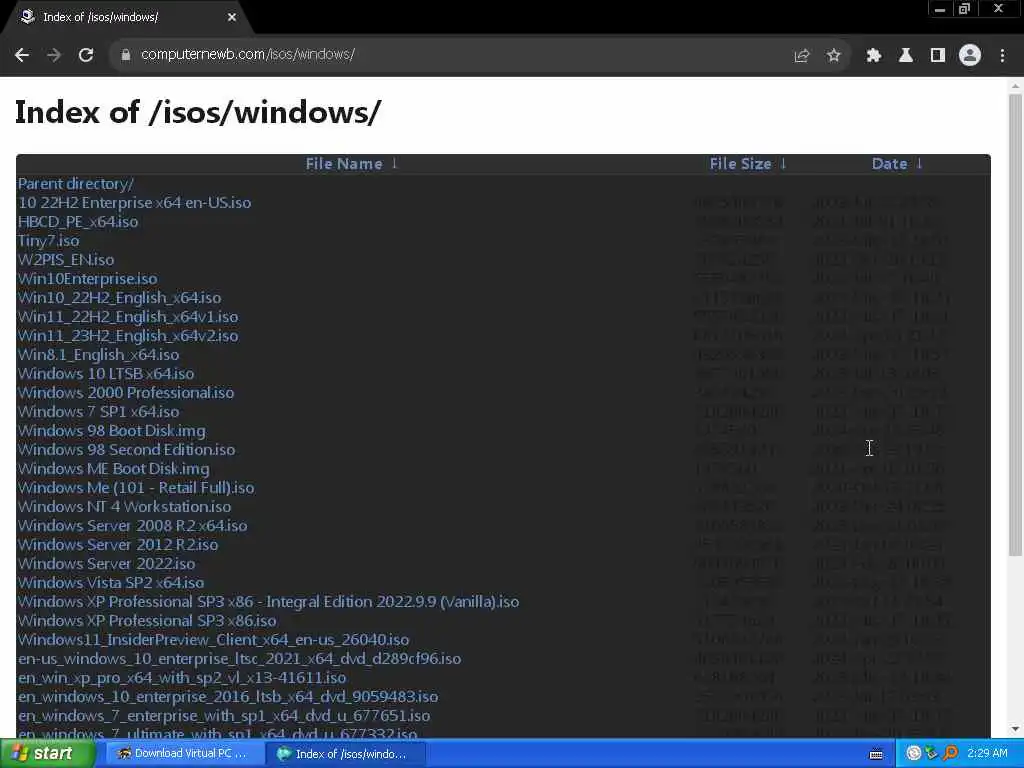Switch to Download Virtual PC taskbar window
The image size is (1024, 768).
183,754
